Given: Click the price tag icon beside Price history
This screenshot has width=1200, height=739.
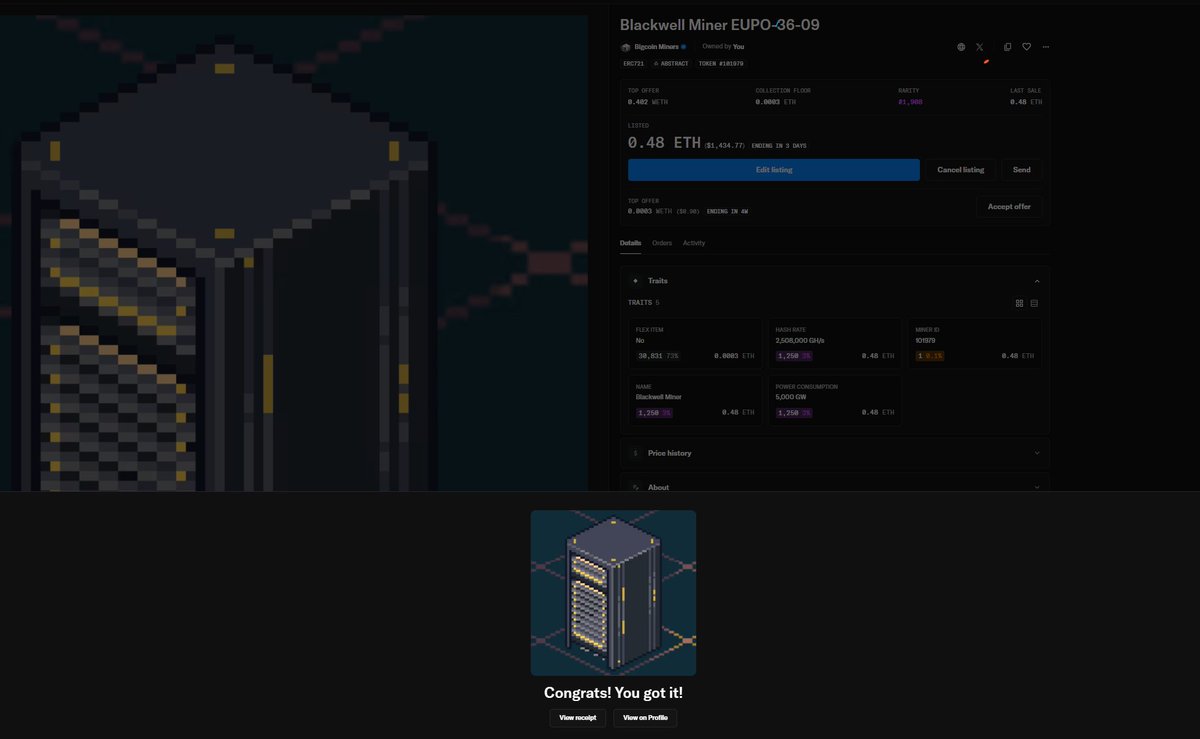Looking at the screenshot, I should click(635, 452).
